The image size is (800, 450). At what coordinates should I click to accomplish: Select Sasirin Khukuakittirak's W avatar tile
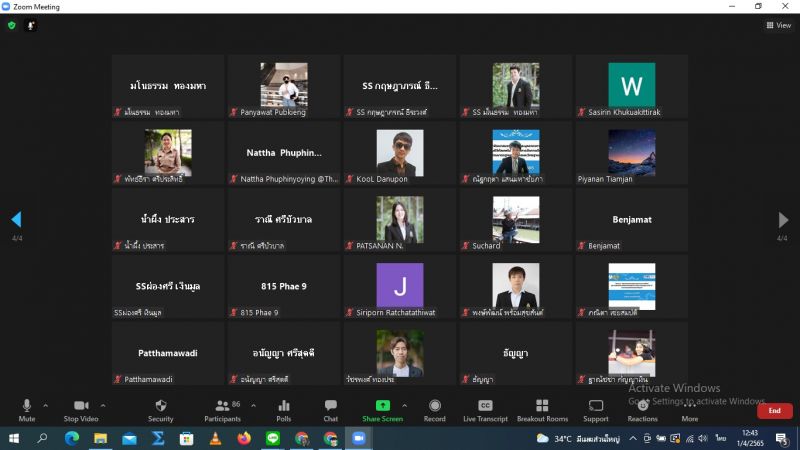[632, 86]
